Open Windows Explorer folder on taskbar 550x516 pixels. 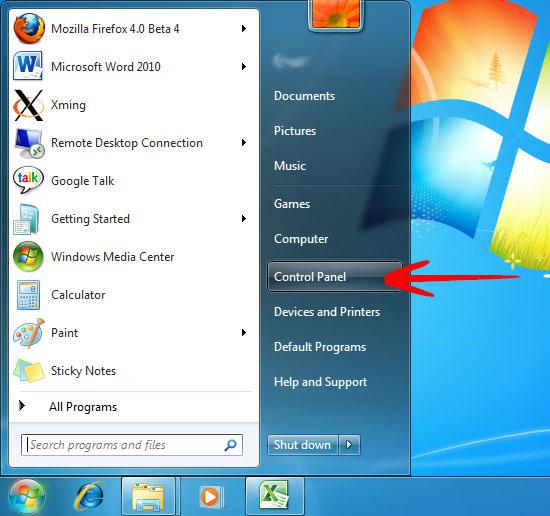coord(148,496)
